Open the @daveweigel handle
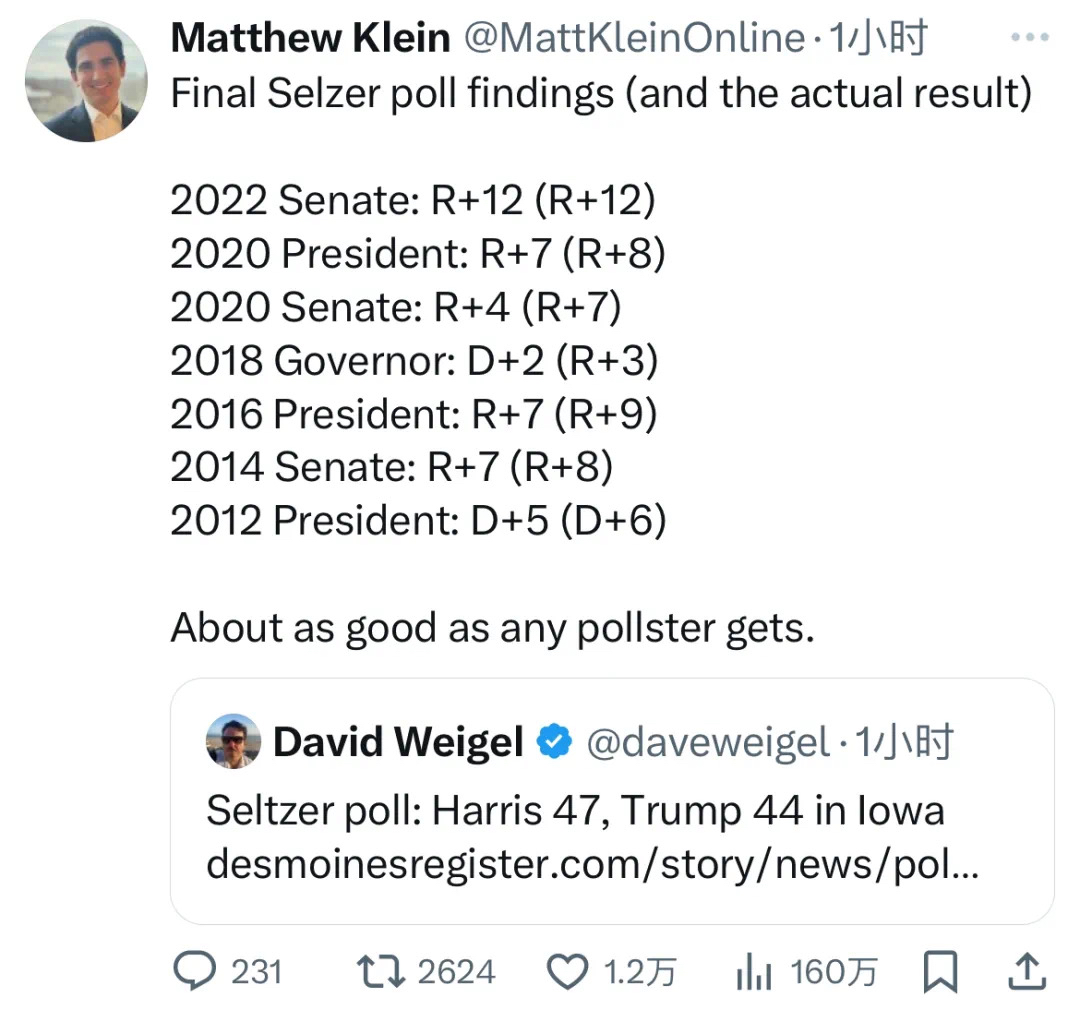 [x=707, y=742]
